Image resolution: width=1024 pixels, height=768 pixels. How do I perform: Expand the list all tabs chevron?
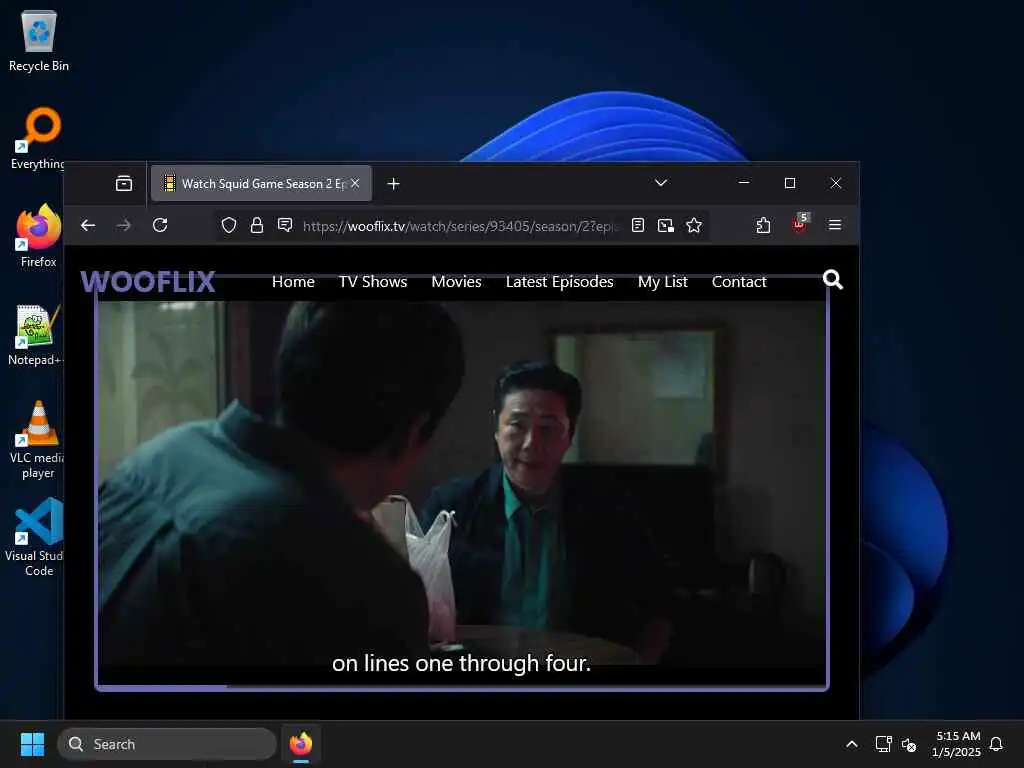[661, 183]
